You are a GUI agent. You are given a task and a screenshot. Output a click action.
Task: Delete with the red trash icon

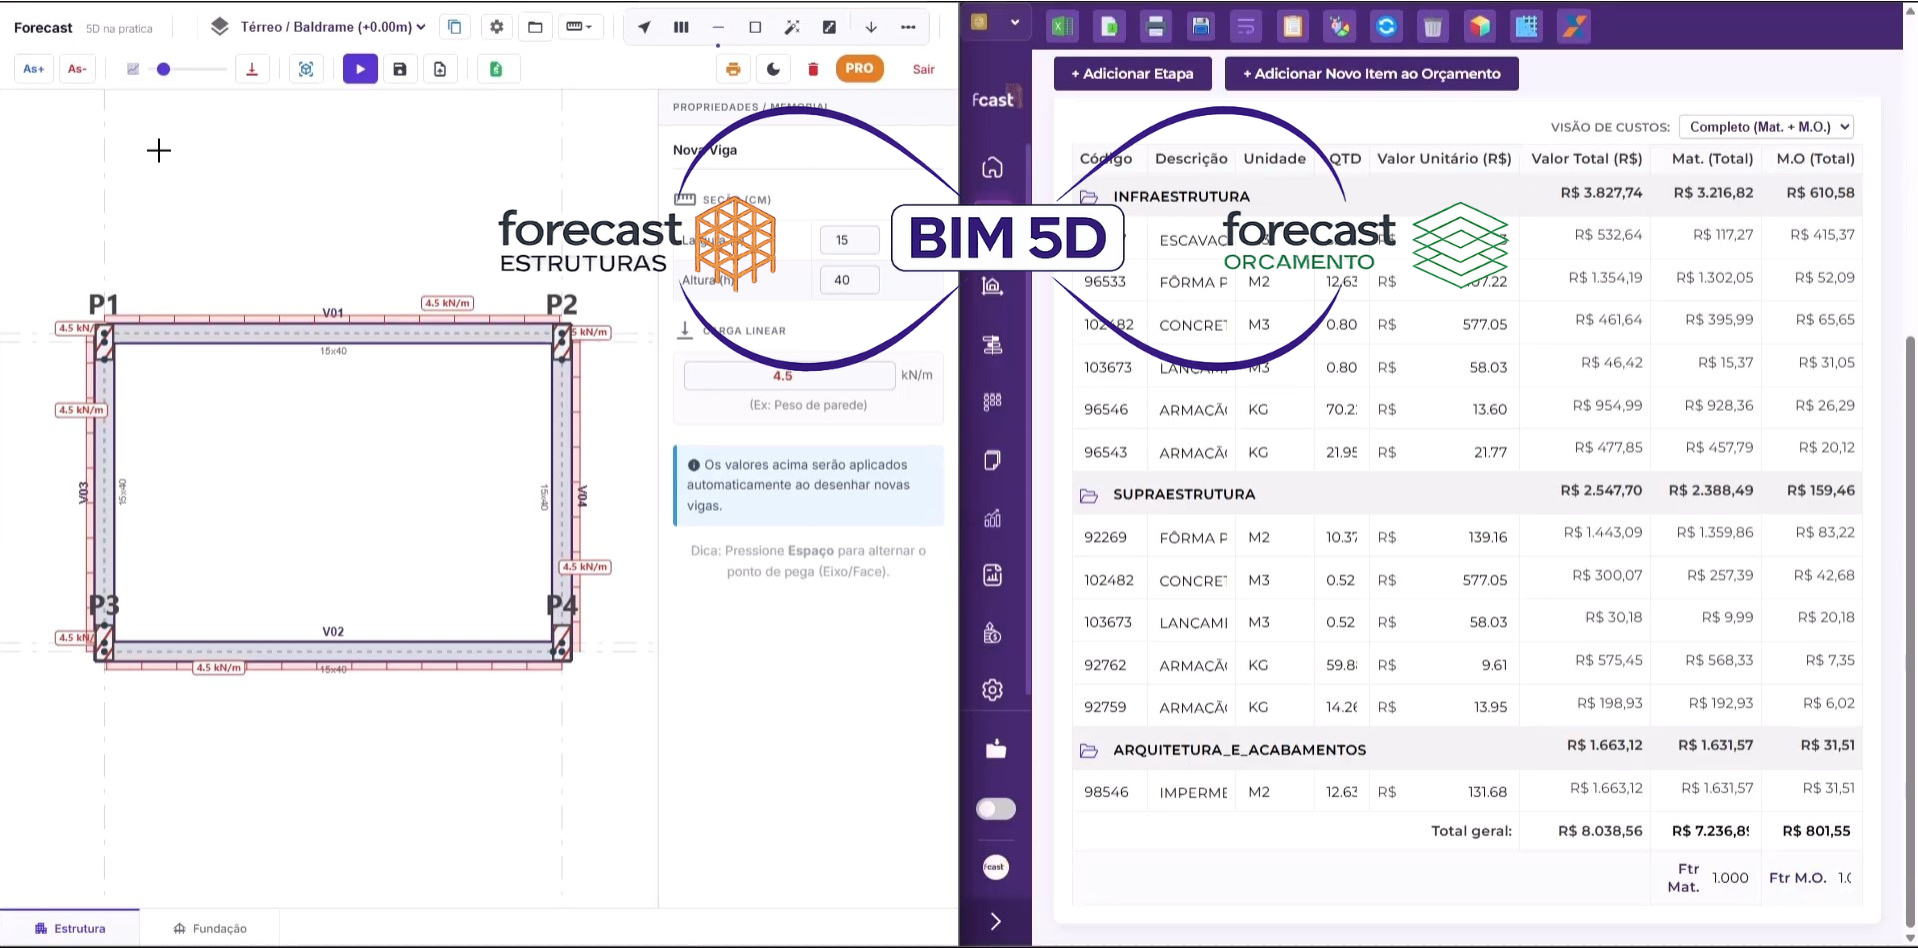coord(813,69)
